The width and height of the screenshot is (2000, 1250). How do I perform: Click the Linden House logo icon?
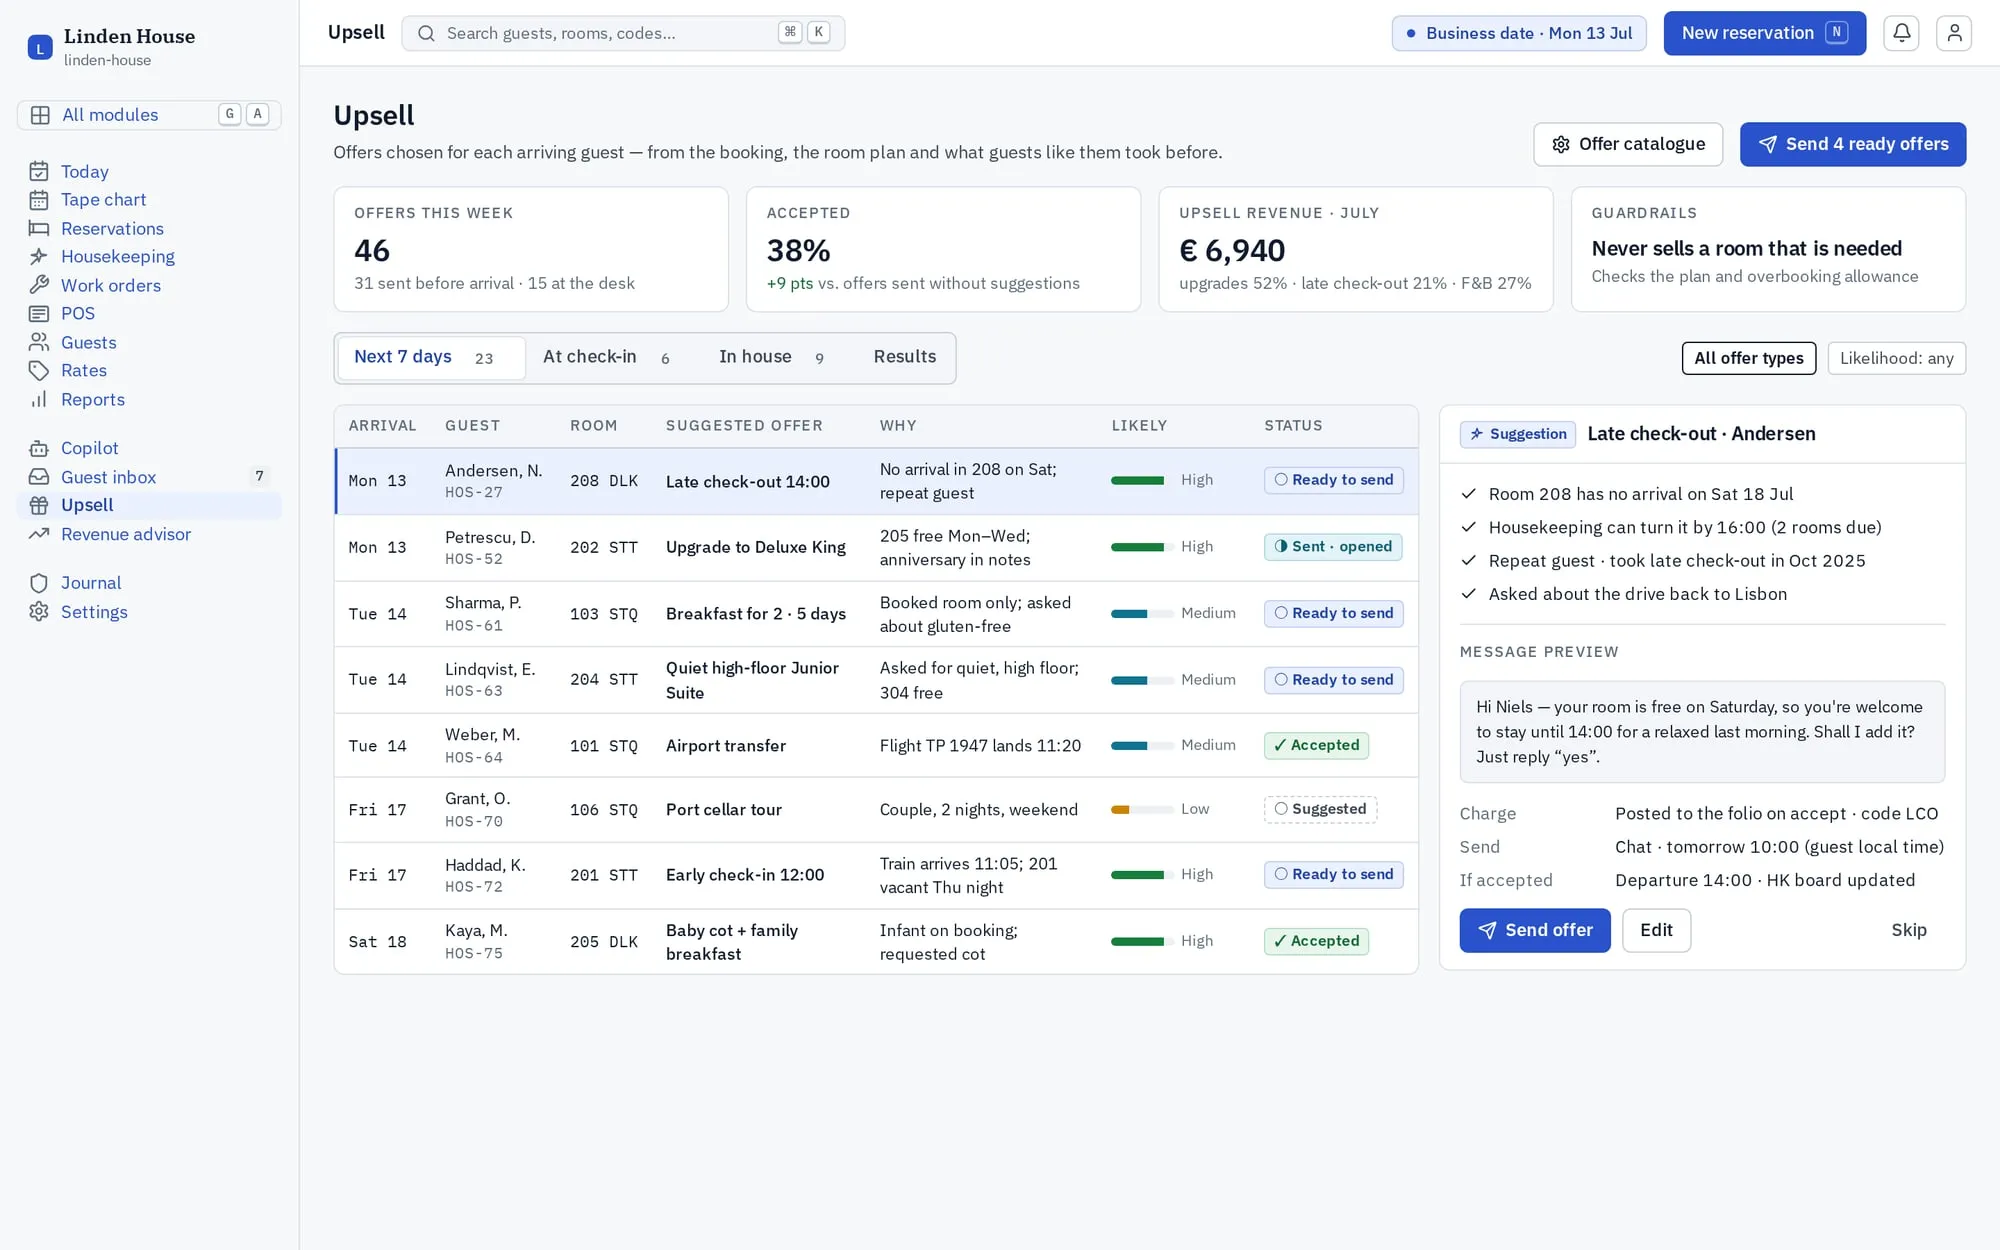pyautogui.click(x=40, y=47)
